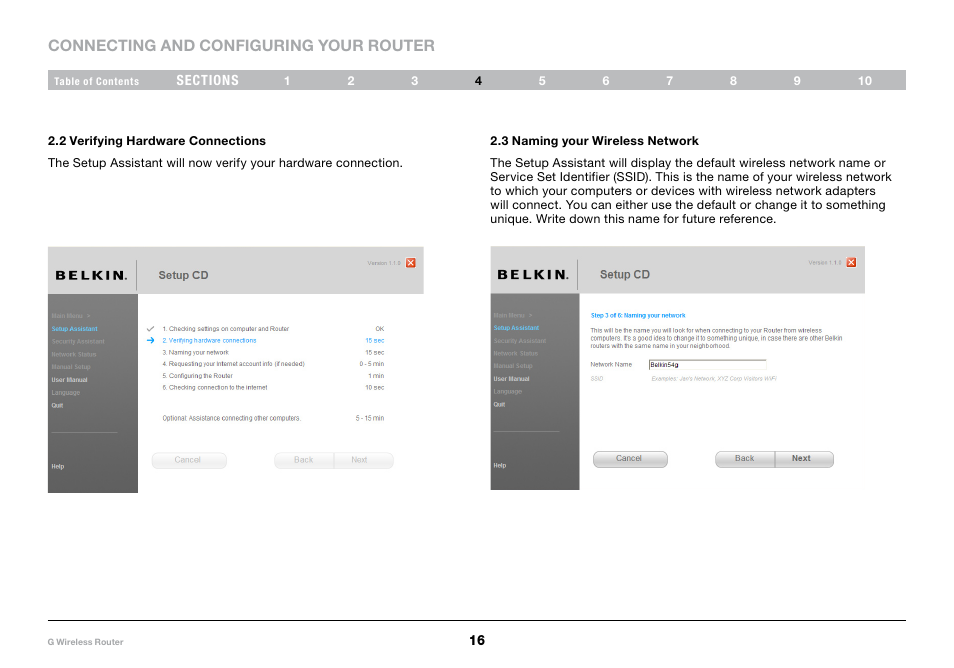
Task: Go to section 9 in navigation bar
Action: click(797, 81)
